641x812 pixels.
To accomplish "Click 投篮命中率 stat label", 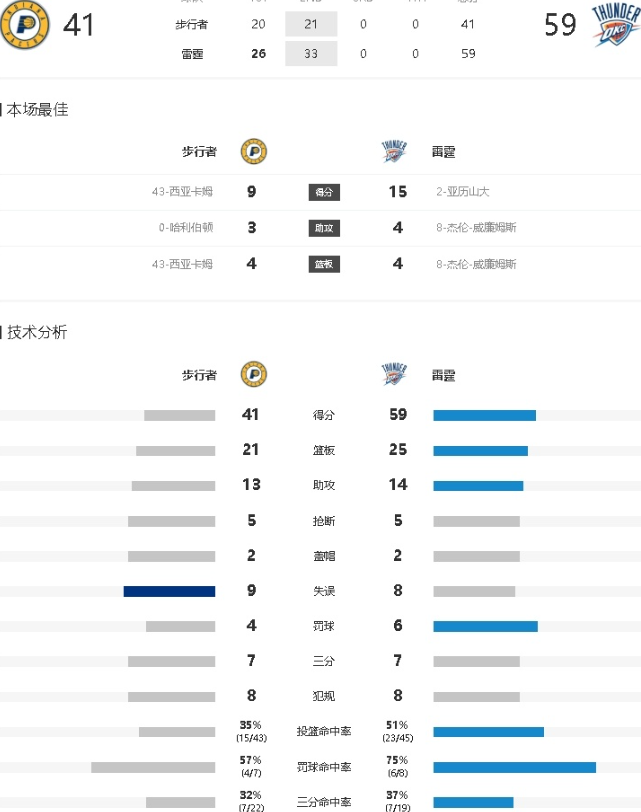I will 324,731.
